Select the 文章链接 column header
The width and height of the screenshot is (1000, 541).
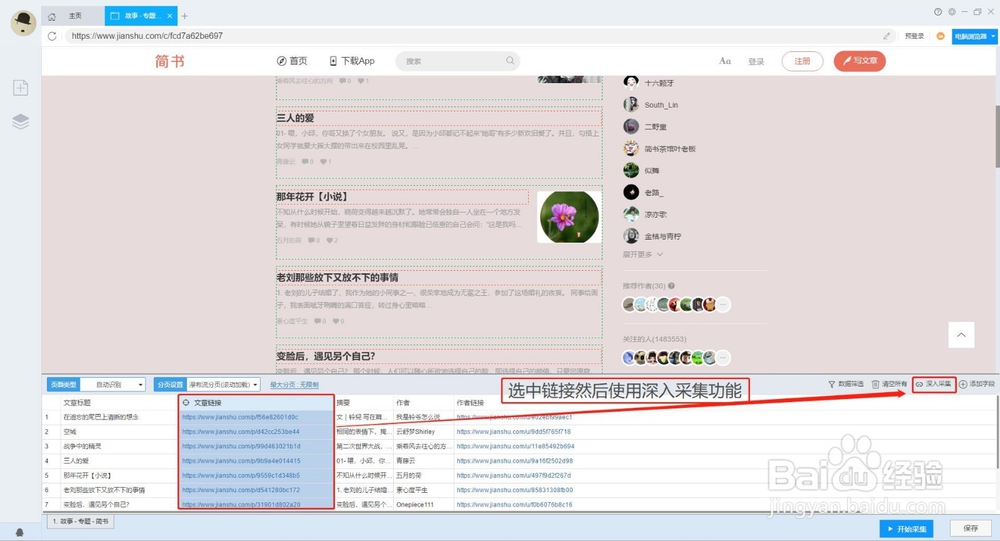256,403
